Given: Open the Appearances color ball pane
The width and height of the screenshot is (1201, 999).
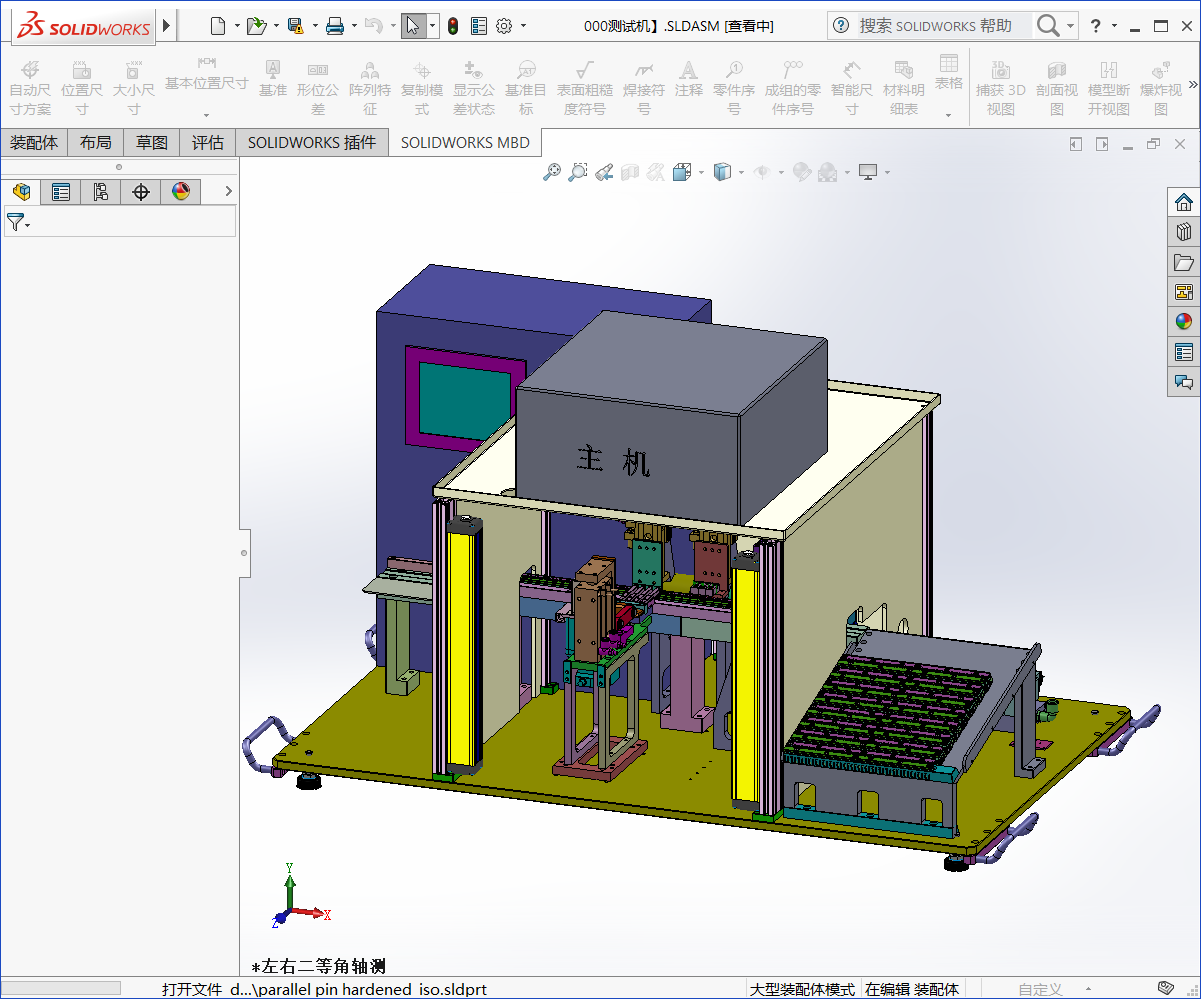Looking at the screenshot, I should (x=1184, y=322).
